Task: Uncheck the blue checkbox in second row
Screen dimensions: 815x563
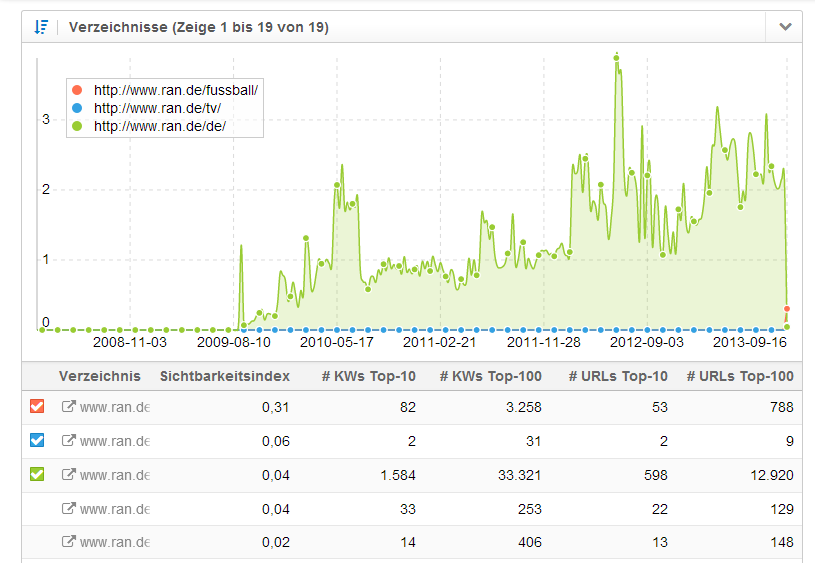Action: (37, 441)
